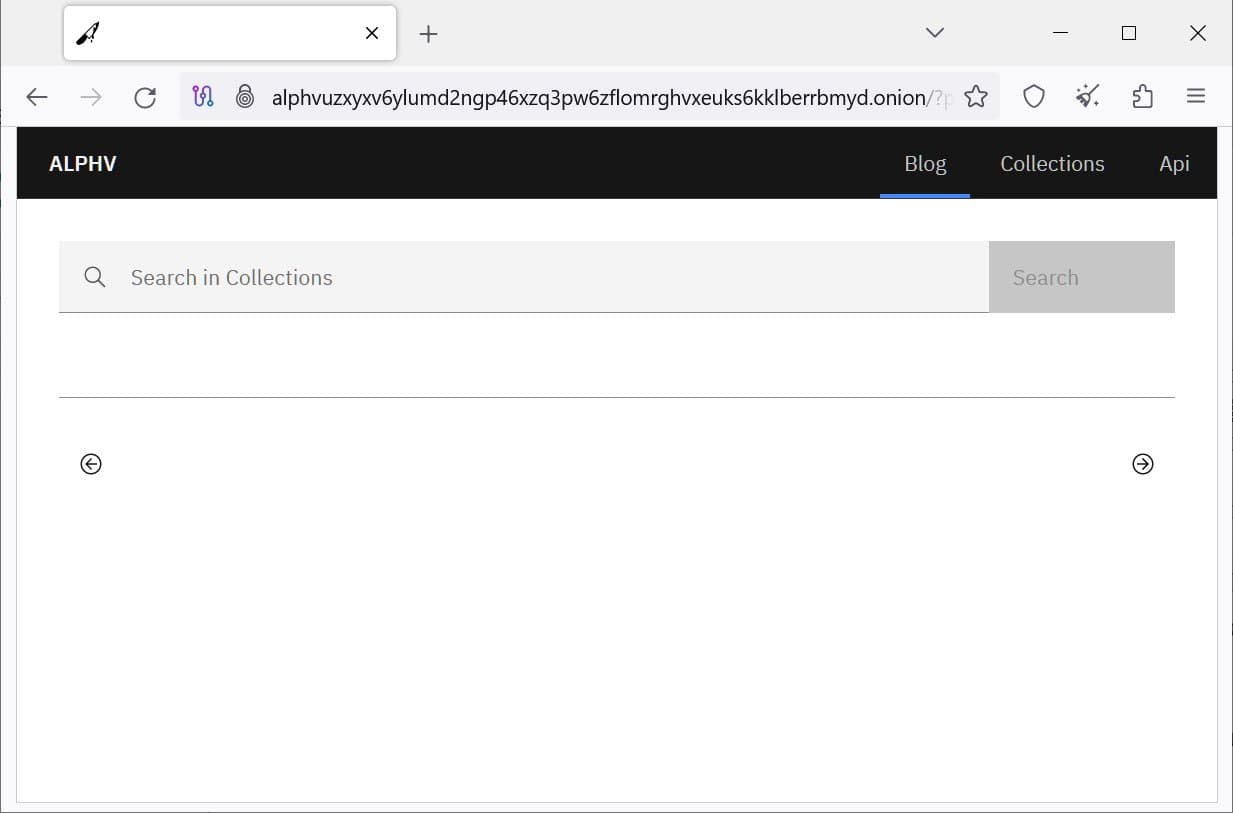Open the Tor circuit display icon
Viewport: 1233px width, 813px height.
203,96
